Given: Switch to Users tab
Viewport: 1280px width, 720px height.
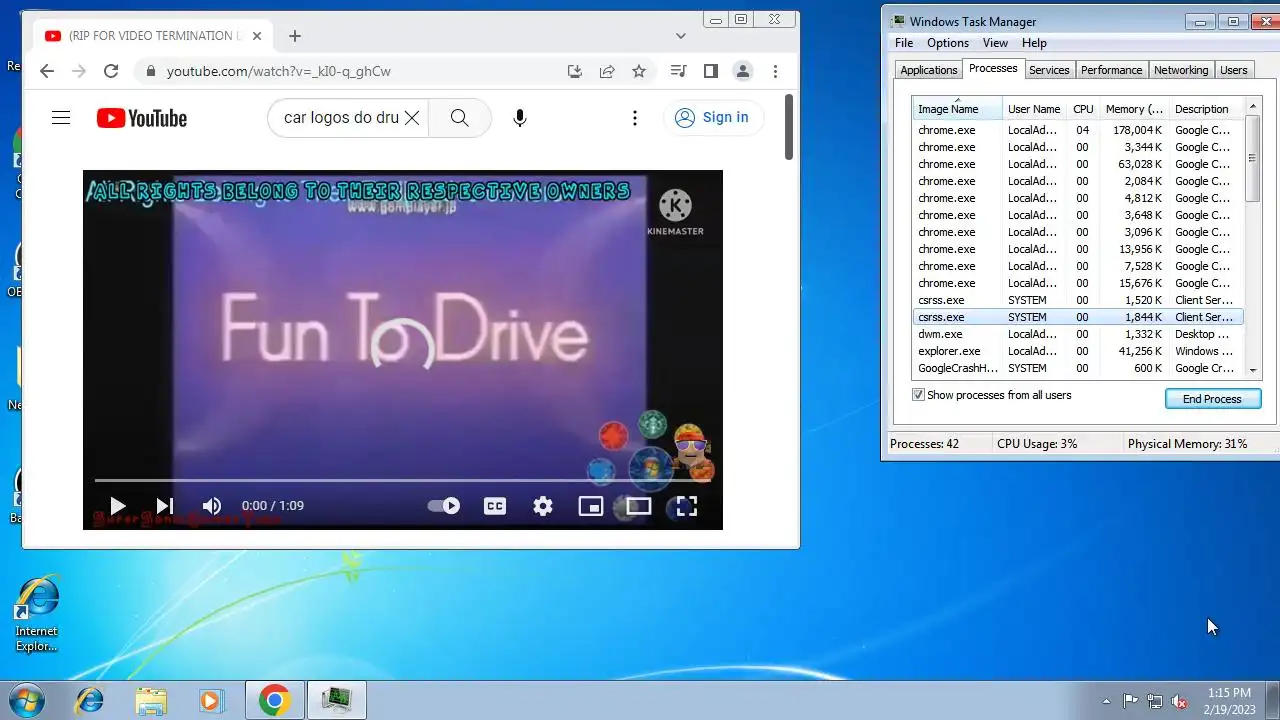Looking at the screenshot, I should tap(1234, 70).
